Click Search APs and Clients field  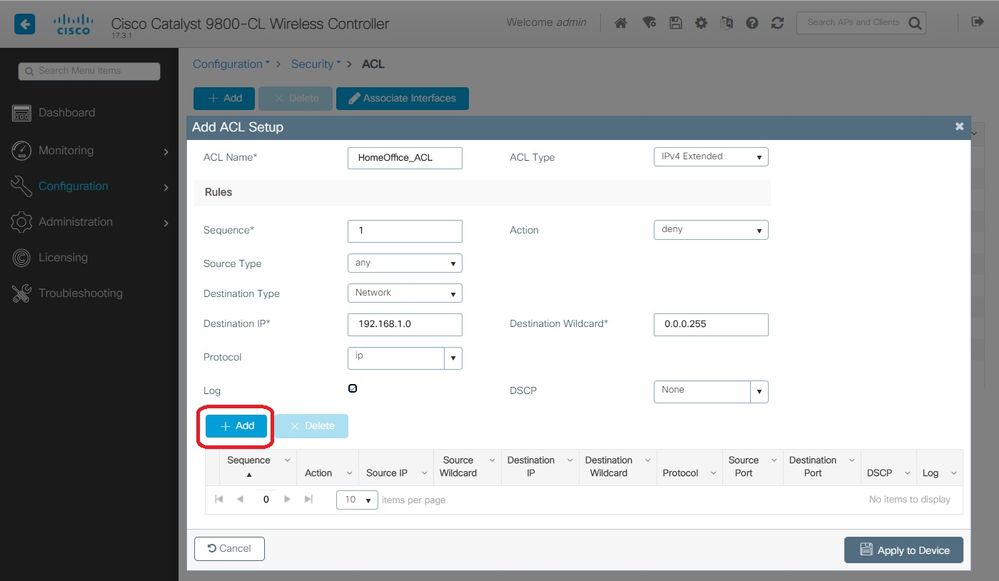pyautogui.click(x=852, y=23)
